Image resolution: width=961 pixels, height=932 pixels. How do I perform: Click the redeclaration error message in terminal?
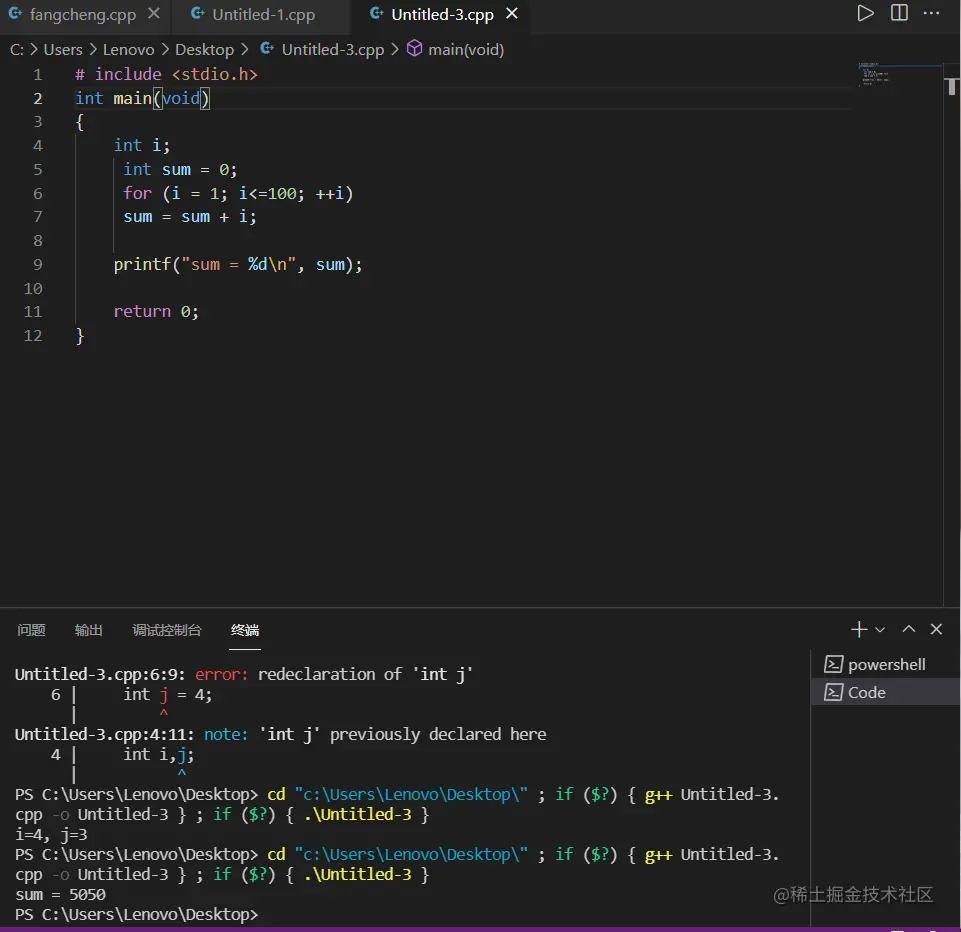click(x=243, y=674)
